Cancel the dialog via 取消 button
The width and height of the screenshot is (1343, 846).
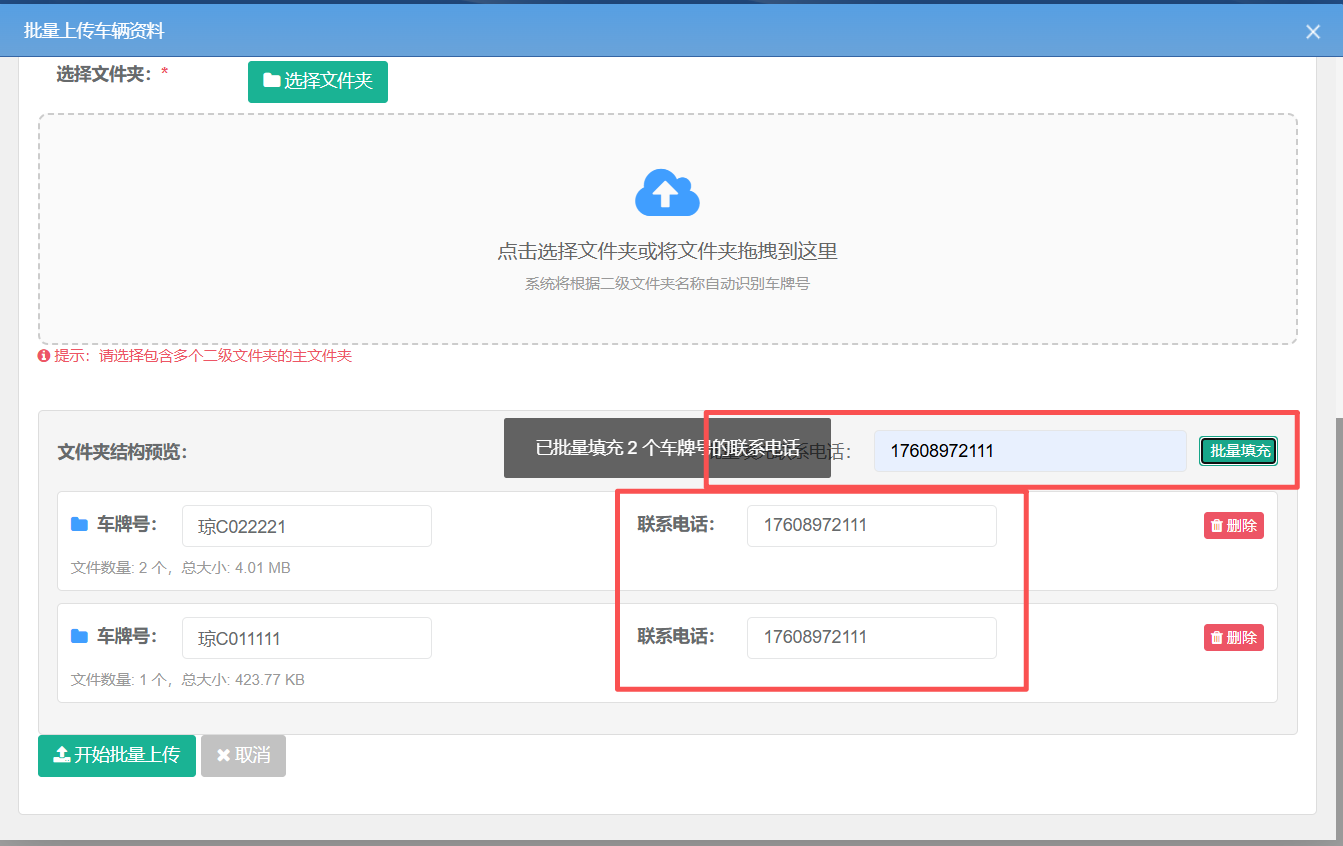(243, 756)
